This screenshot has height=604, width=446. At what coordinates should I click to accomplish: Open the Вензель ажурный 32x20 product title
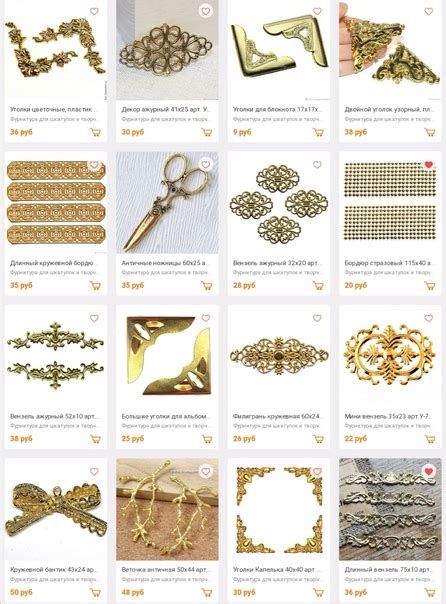tap(277, 263)
